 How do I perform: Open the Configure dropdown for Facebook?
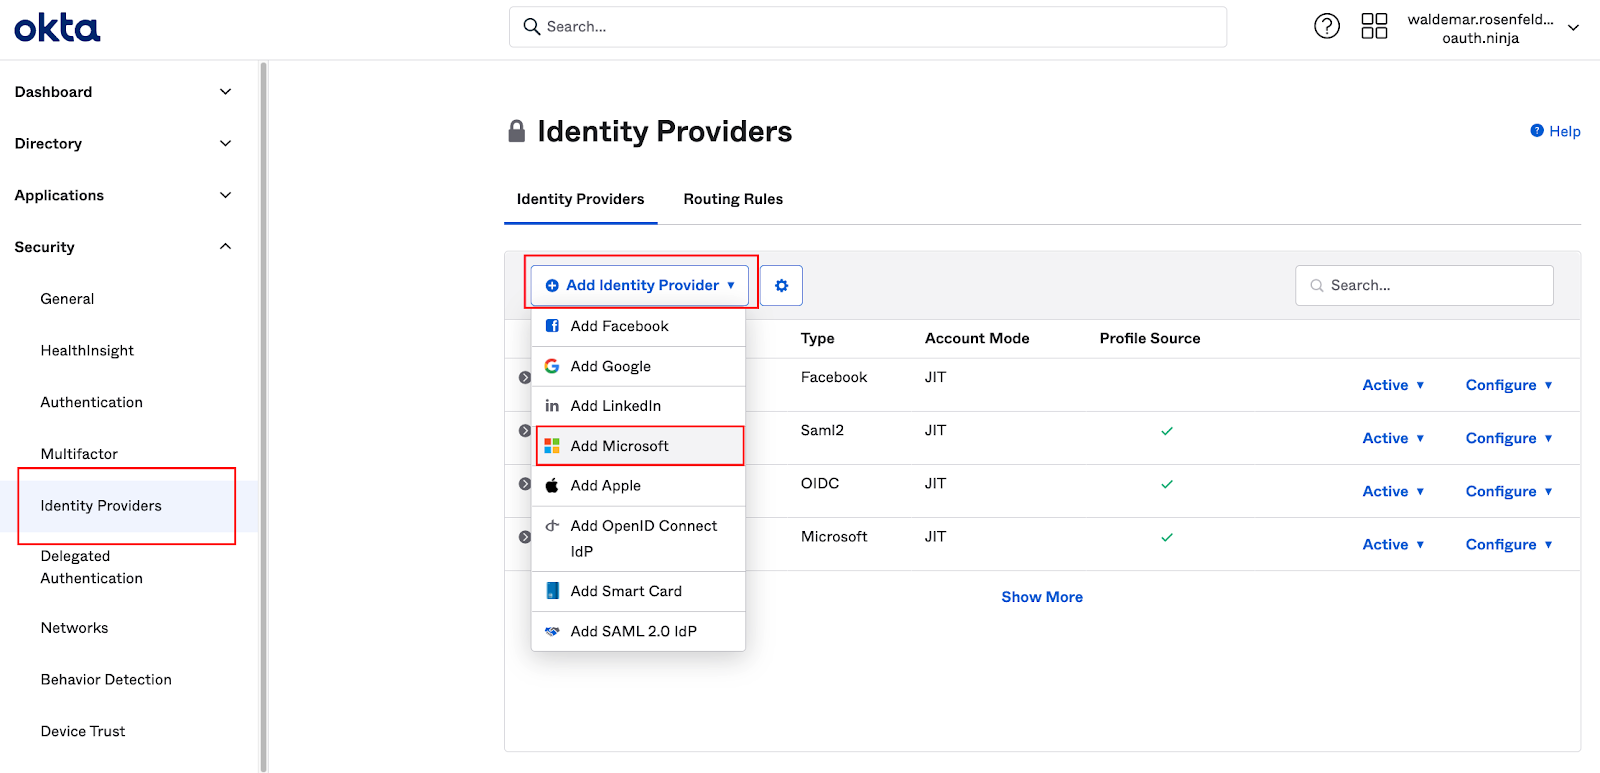1509,385
